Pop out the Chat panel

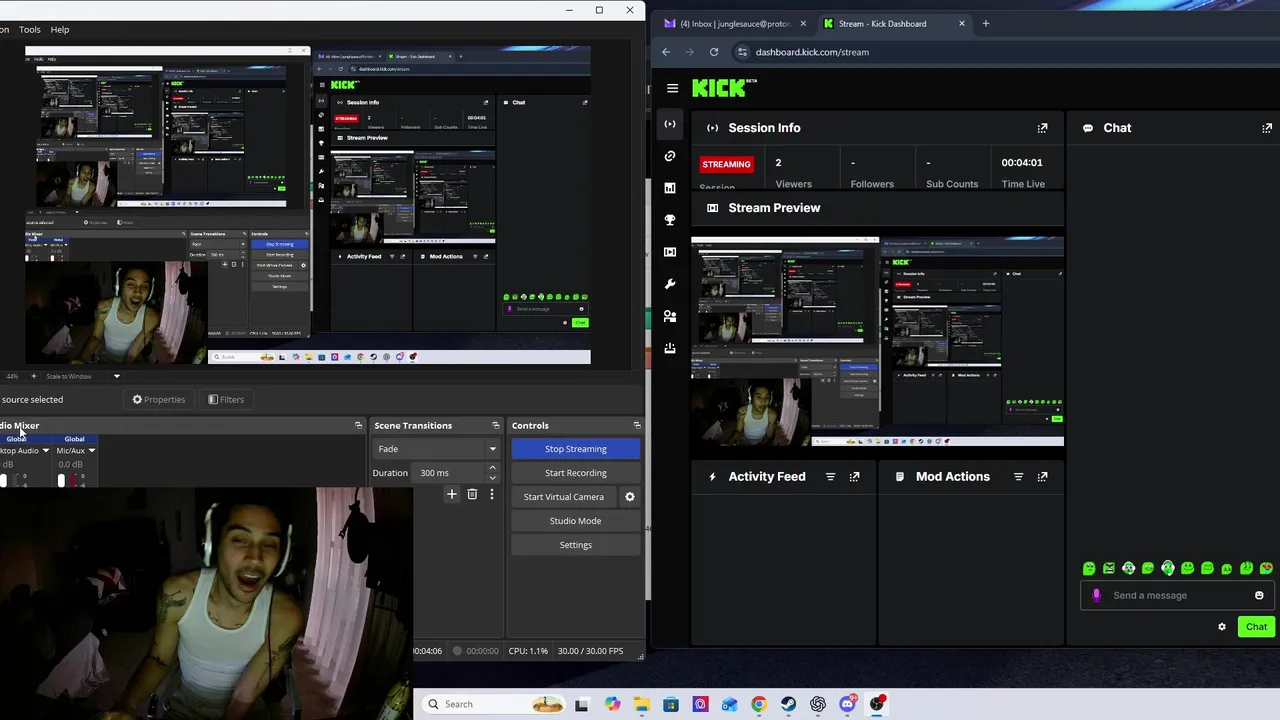tap(1267, 128)
